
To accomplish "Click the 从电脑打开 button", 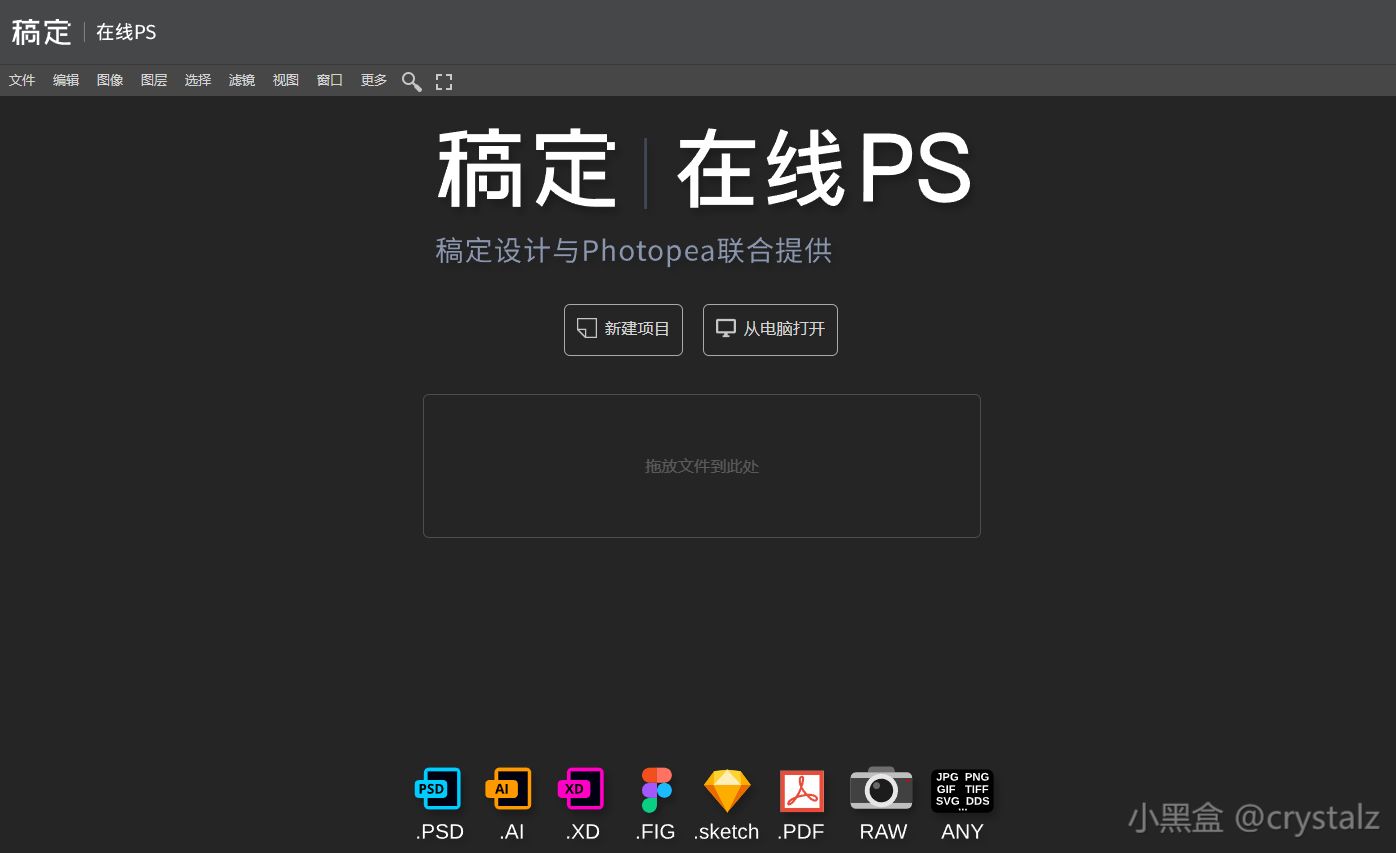I will (x=770, y=329).
